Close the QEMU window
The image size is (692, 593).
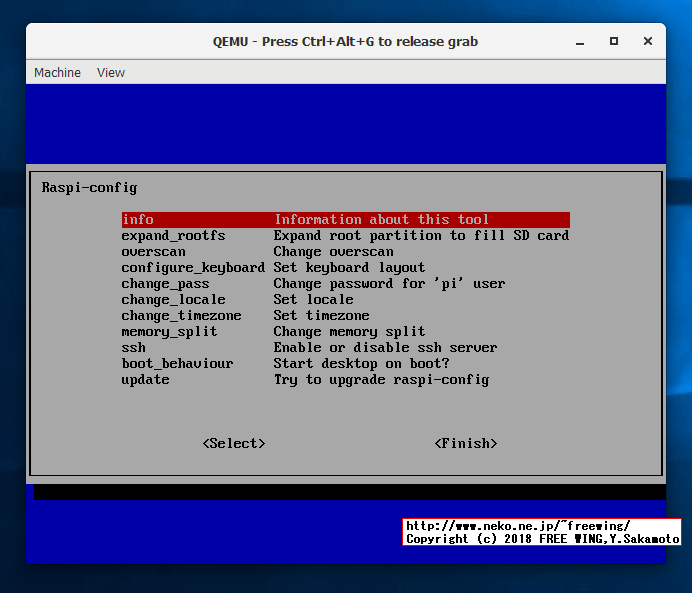point(647,41)
